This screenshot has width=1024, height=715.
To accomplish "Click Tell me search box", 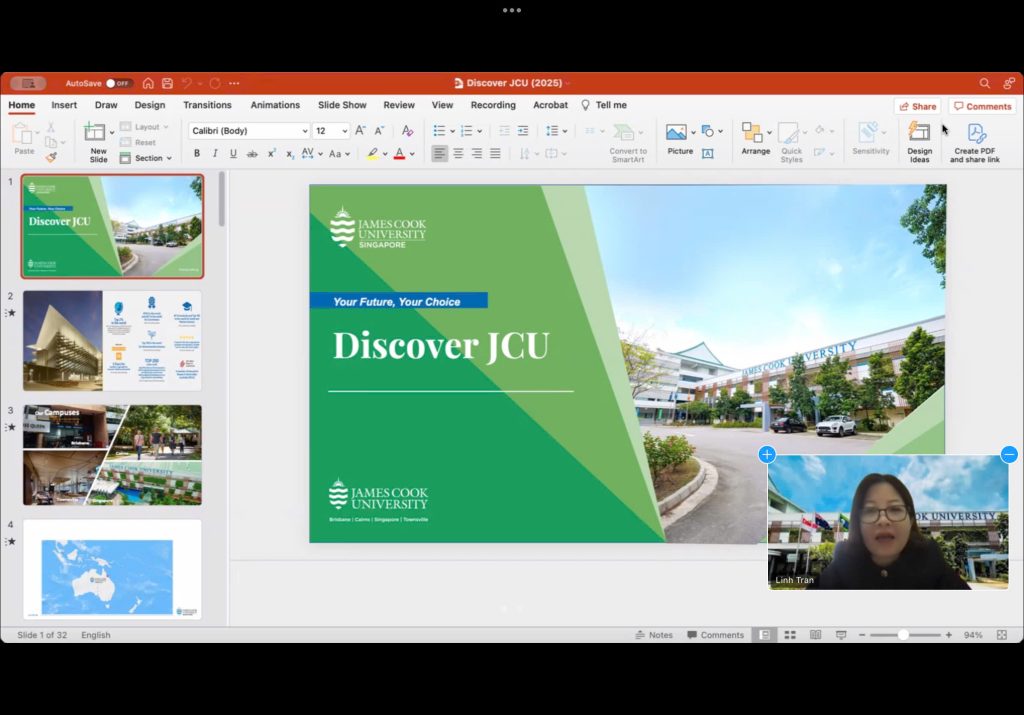I will [x=604, y=104].
